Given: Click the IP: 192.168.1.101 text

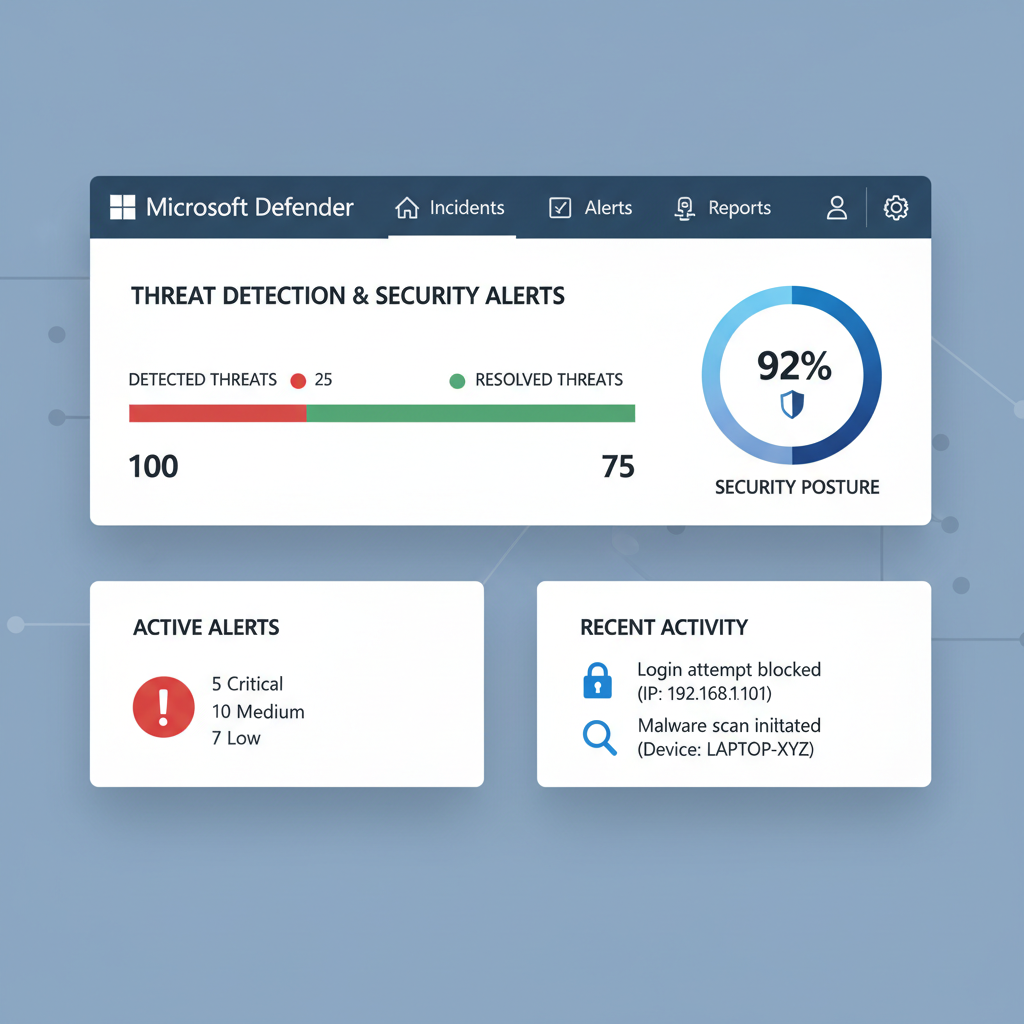Looking at the screenshot, I should [705, 694].
